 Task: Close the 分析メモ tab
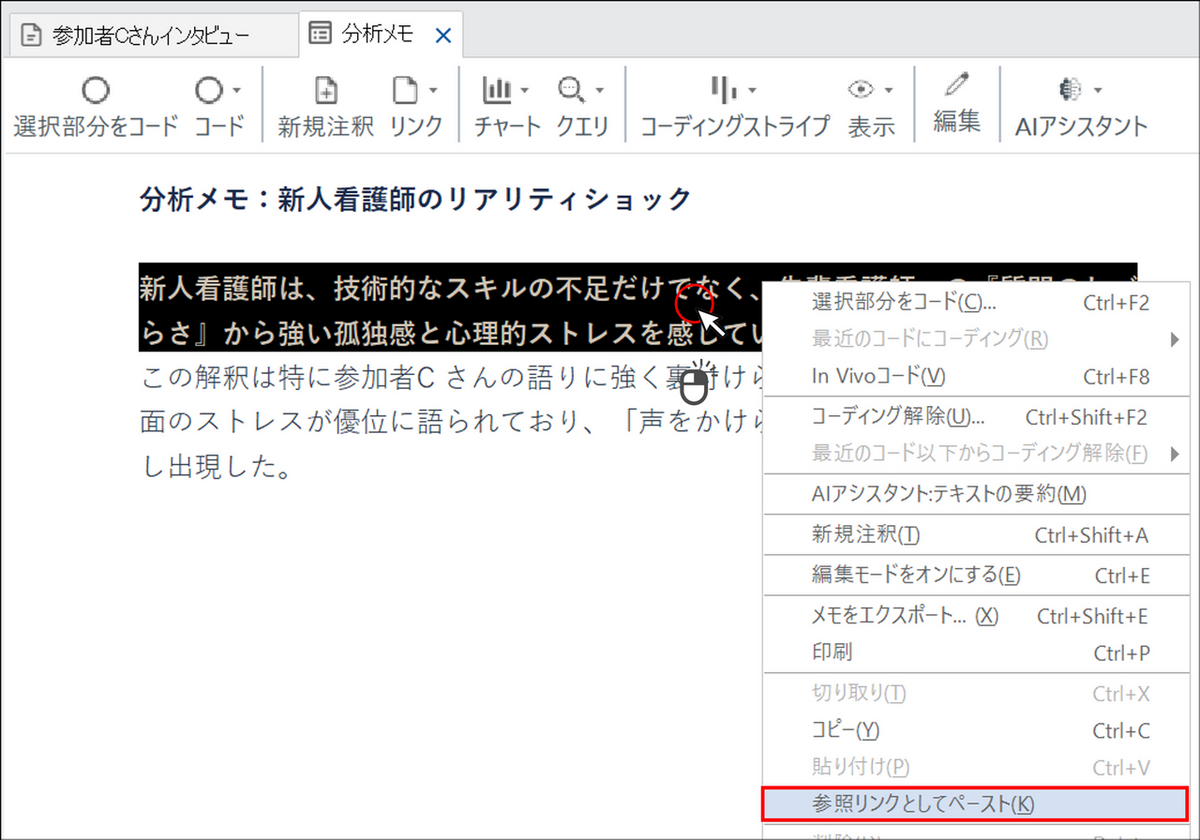click(443, 36)
